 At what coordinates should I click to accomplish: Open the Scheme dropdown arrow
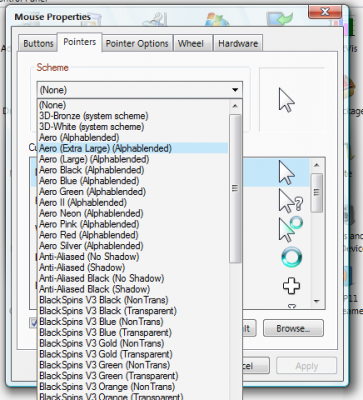pyautogui.click(x=235, y=90)
